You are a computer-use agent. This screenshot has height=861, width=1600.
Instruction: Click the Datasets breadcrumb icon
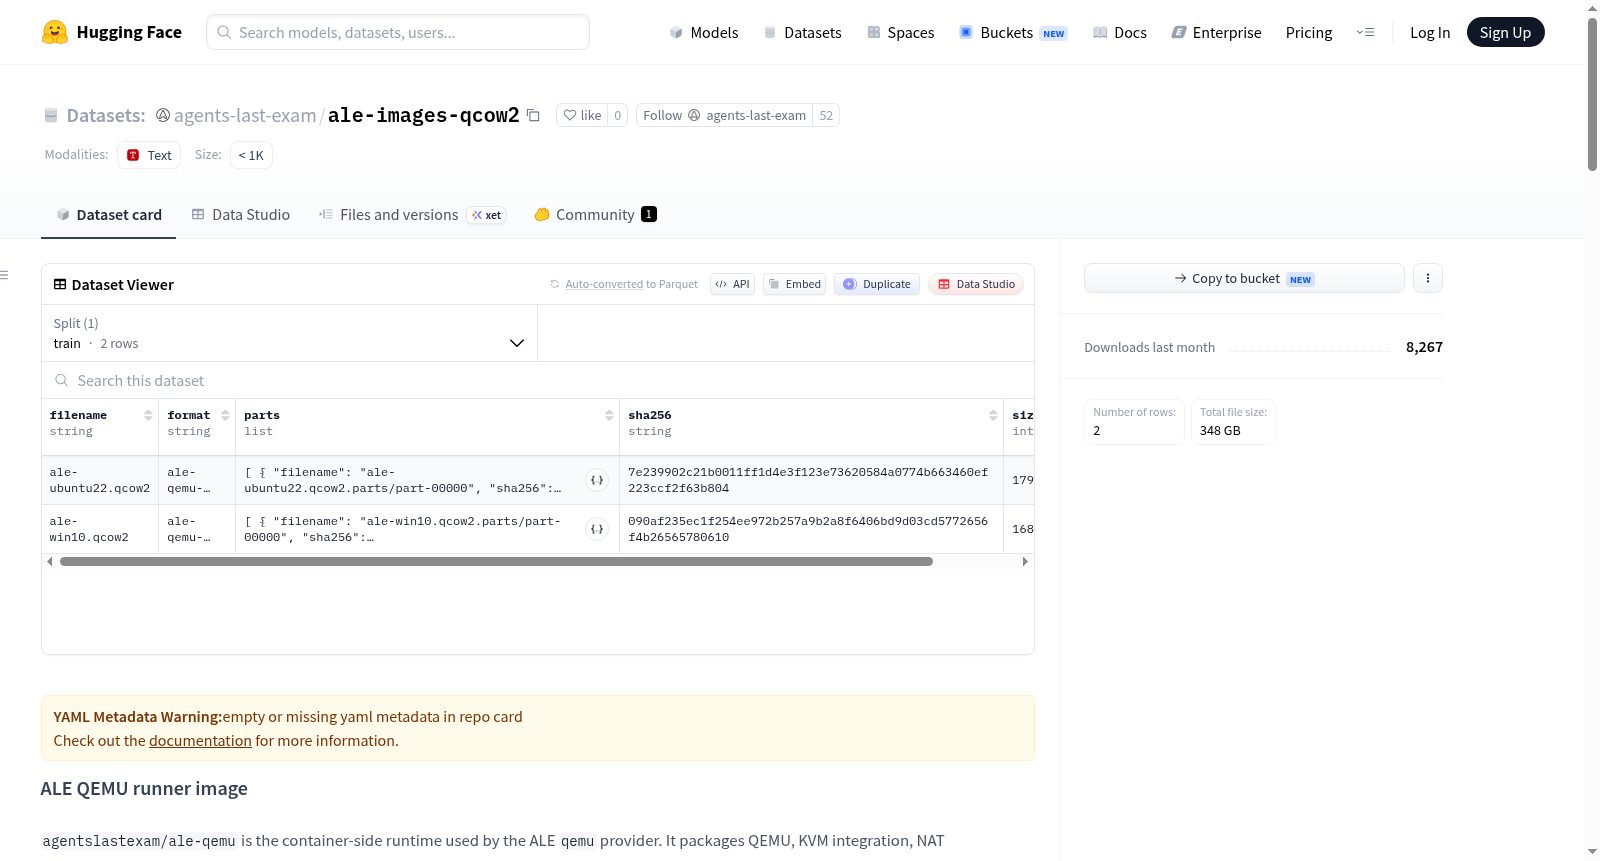tap(51, 116)
